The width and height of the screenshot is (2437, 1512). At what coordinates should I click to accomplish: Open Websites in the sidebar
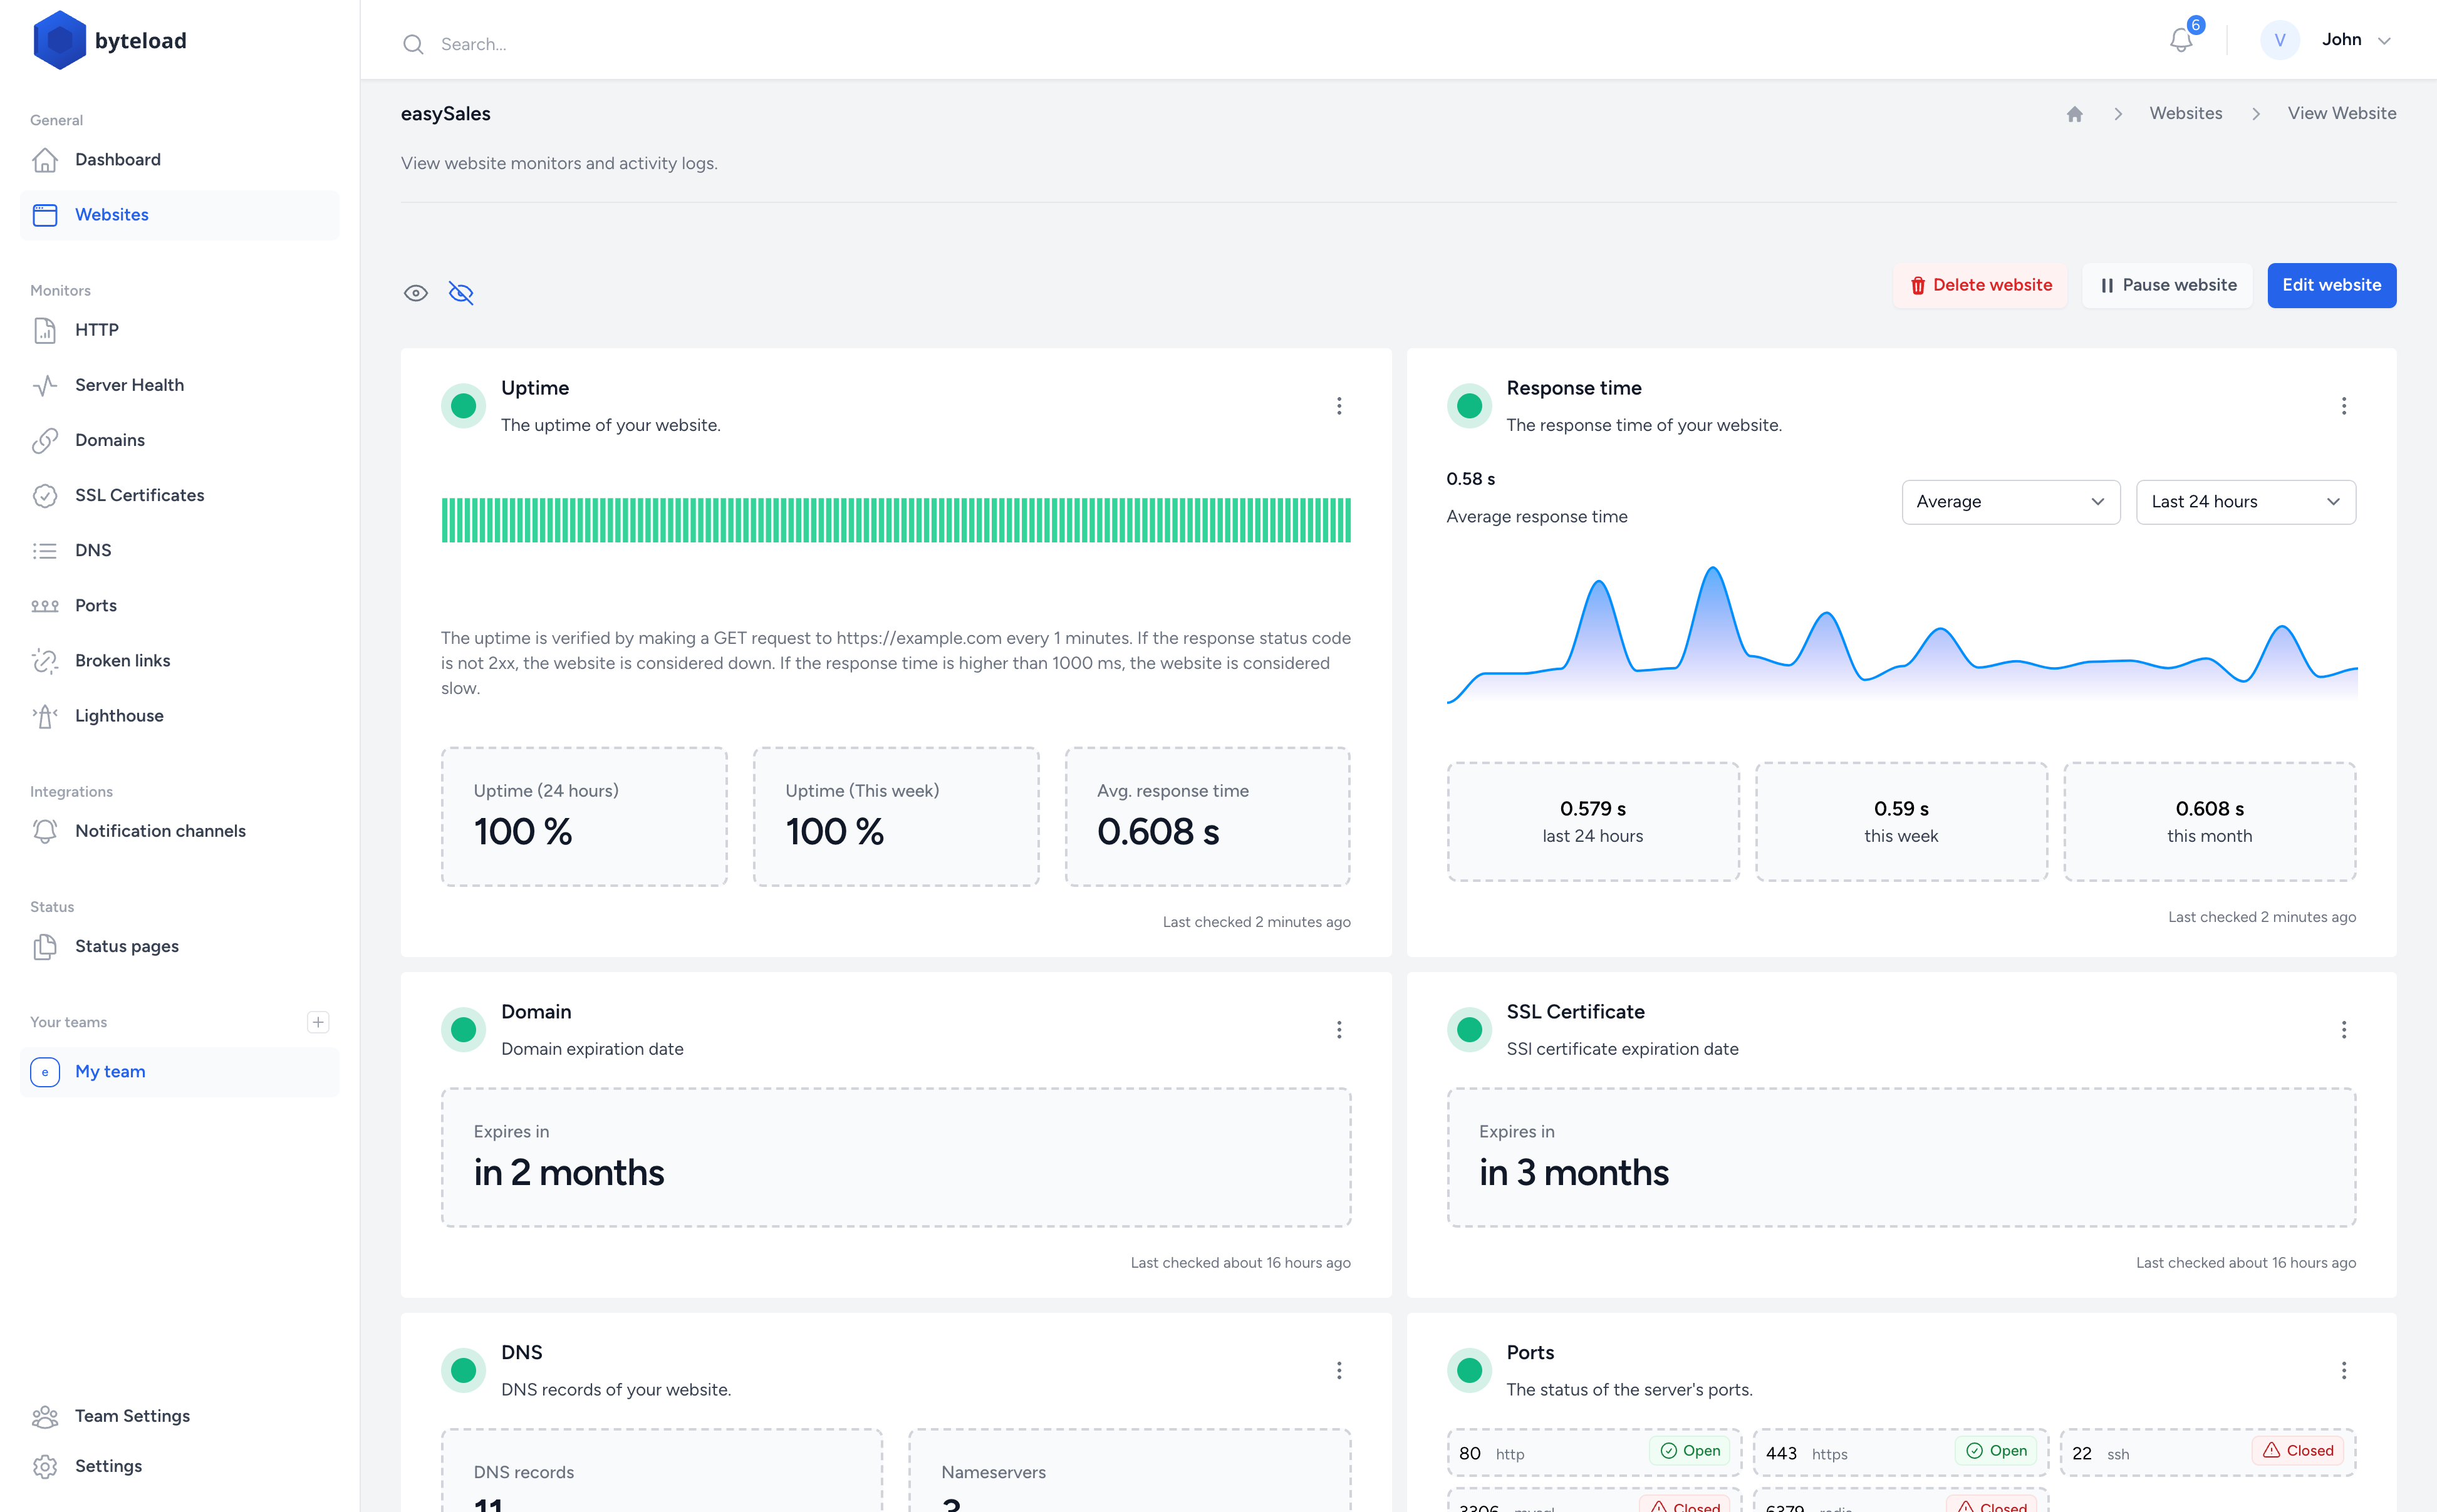(180, 215)
